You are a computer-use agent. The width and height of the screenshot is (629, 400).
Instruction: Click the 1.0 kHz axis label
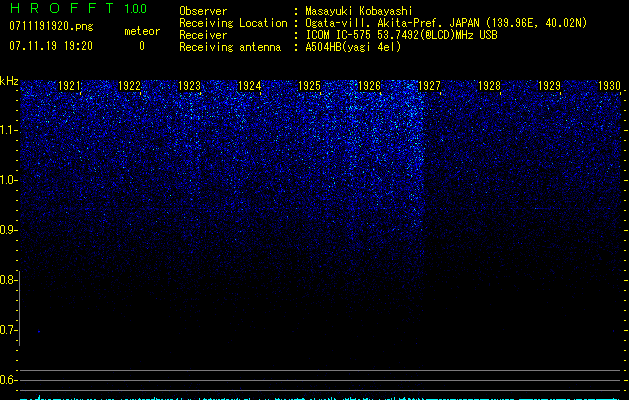[x=8, y=180]
